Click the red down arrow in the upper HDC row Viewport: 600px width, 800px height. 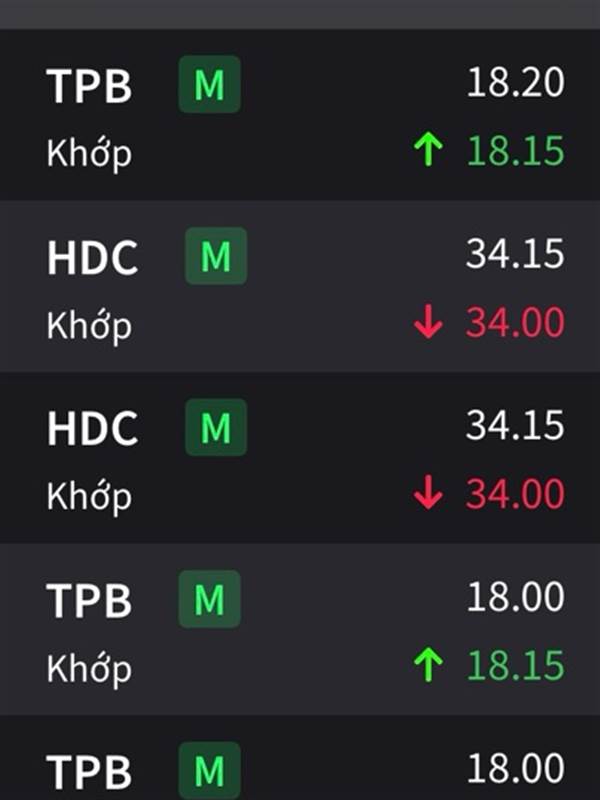(428, 323)
